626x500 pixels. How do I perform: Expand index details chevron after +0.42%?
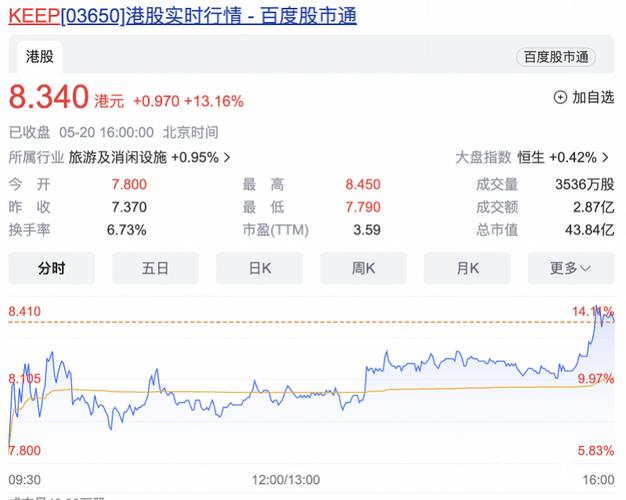[x=606, y=157]
